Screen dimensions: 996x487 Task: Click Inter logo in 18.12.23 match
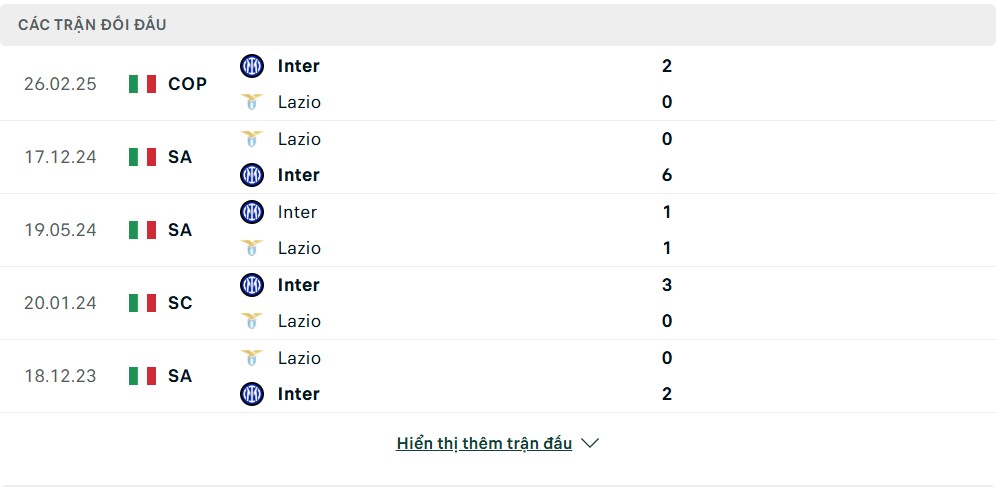(x=252, y=394)
